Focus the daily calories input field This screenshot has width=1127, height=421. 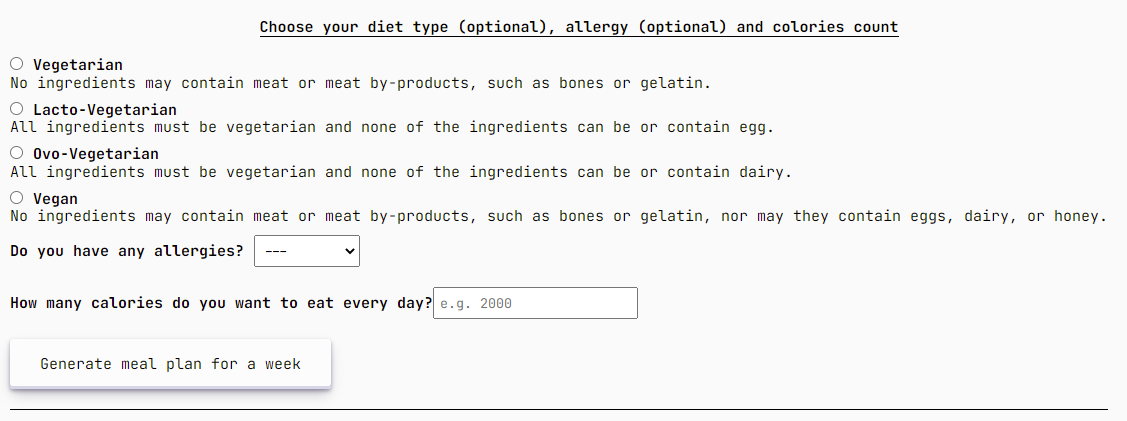(535, 303)
